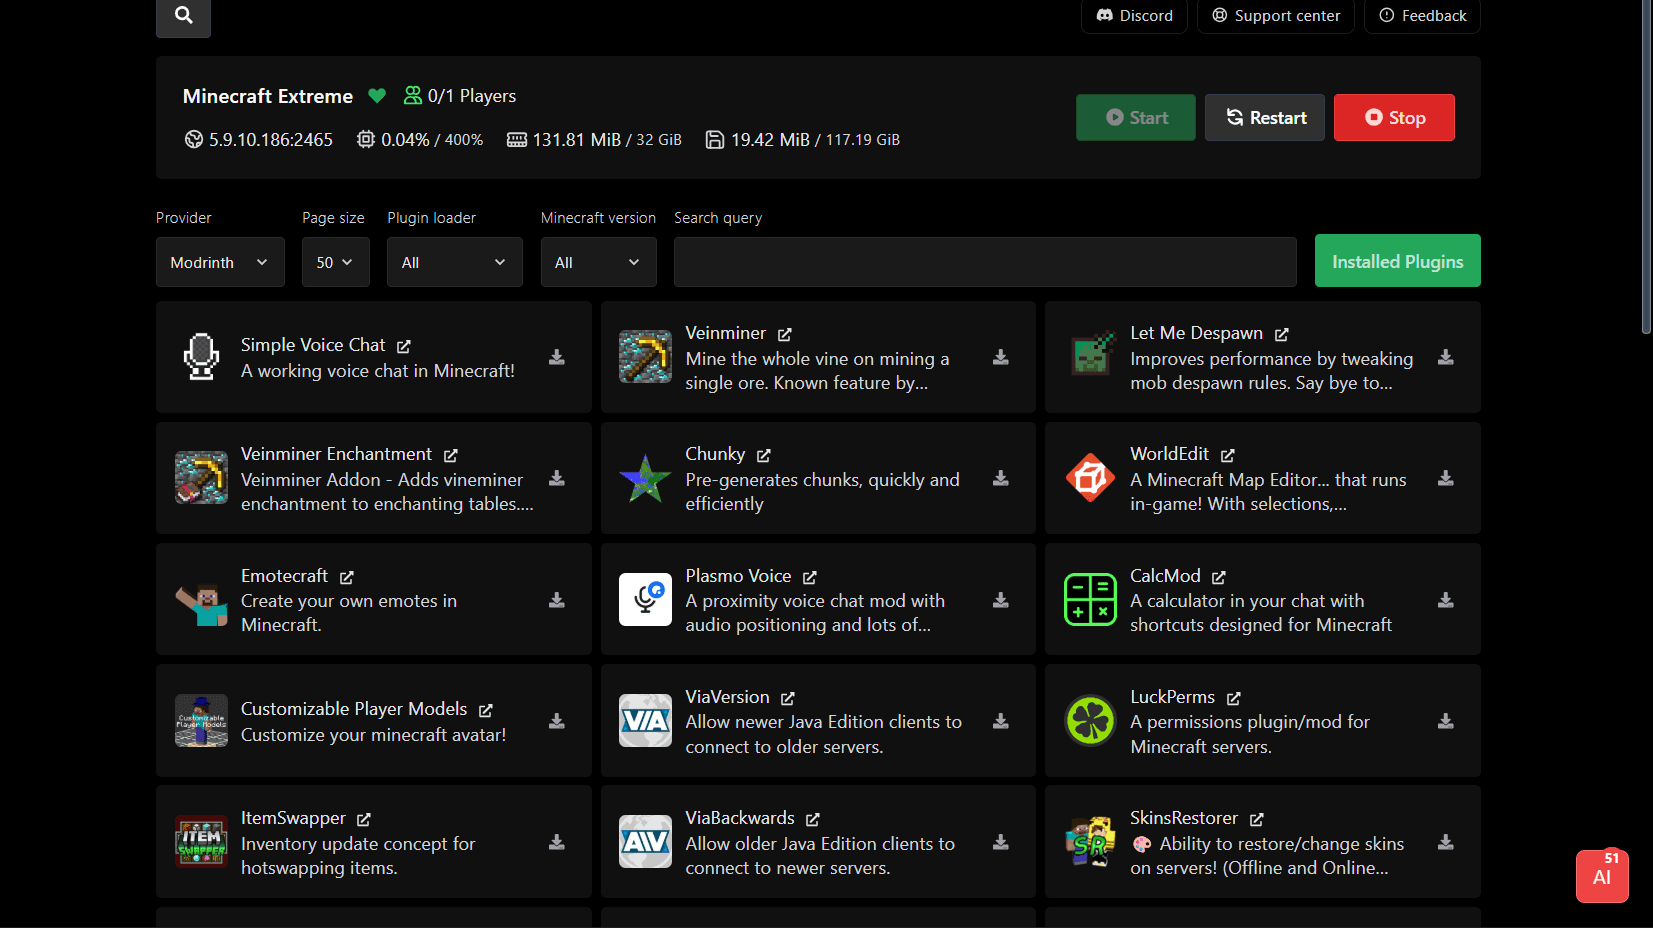Open the AI assistant badge button
The image size is (1653, 928).
coord(1602,876)
